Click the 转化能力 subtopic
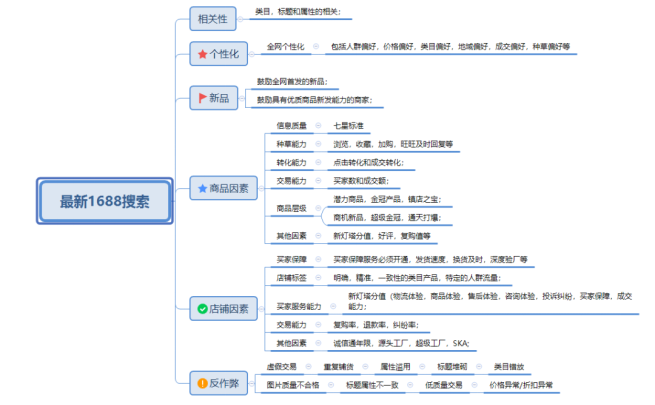The height and width of the screenshot is (405, 655). [x=291, y=162]
